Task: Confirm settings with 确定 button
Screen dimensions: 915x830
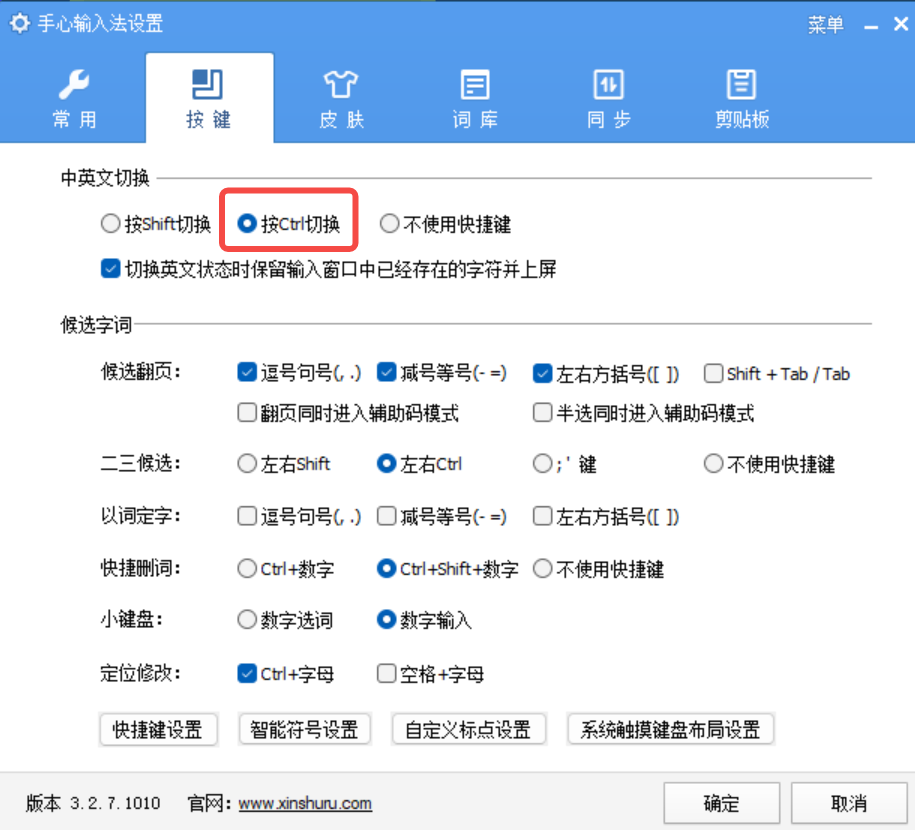Action: tap(721, 804)
